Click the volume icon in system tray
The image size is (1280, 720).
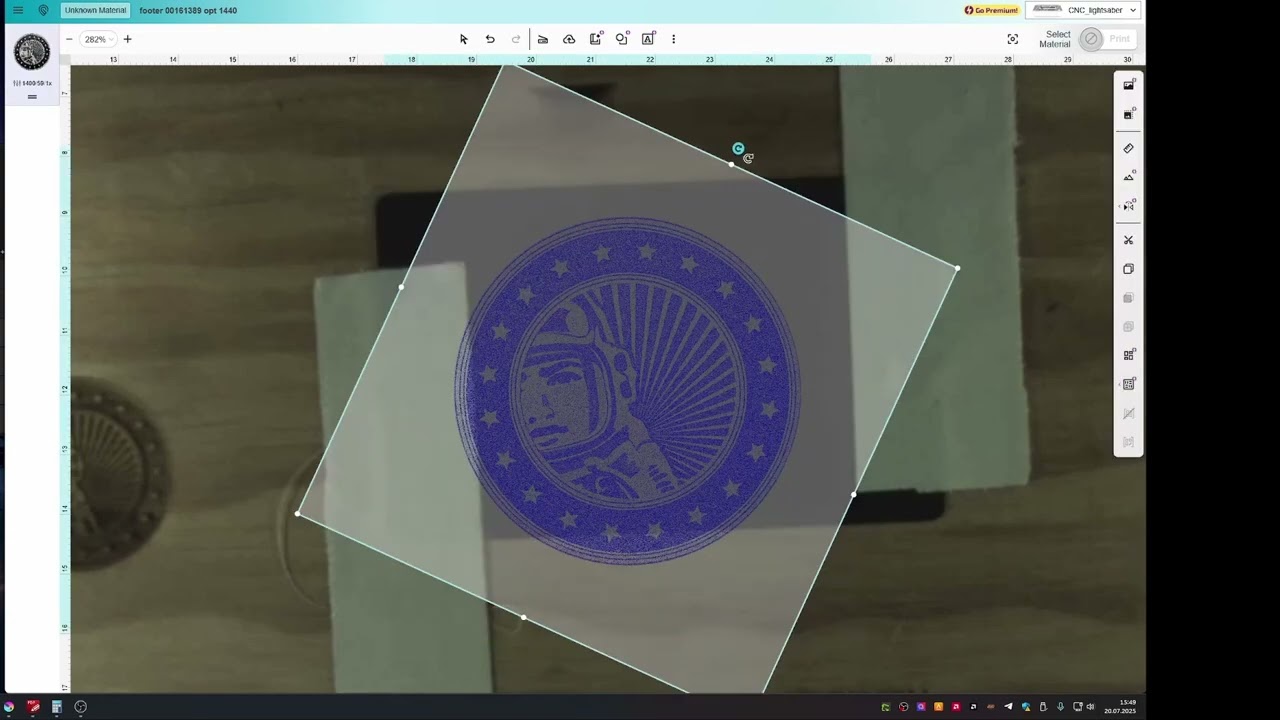[1090, 707]
